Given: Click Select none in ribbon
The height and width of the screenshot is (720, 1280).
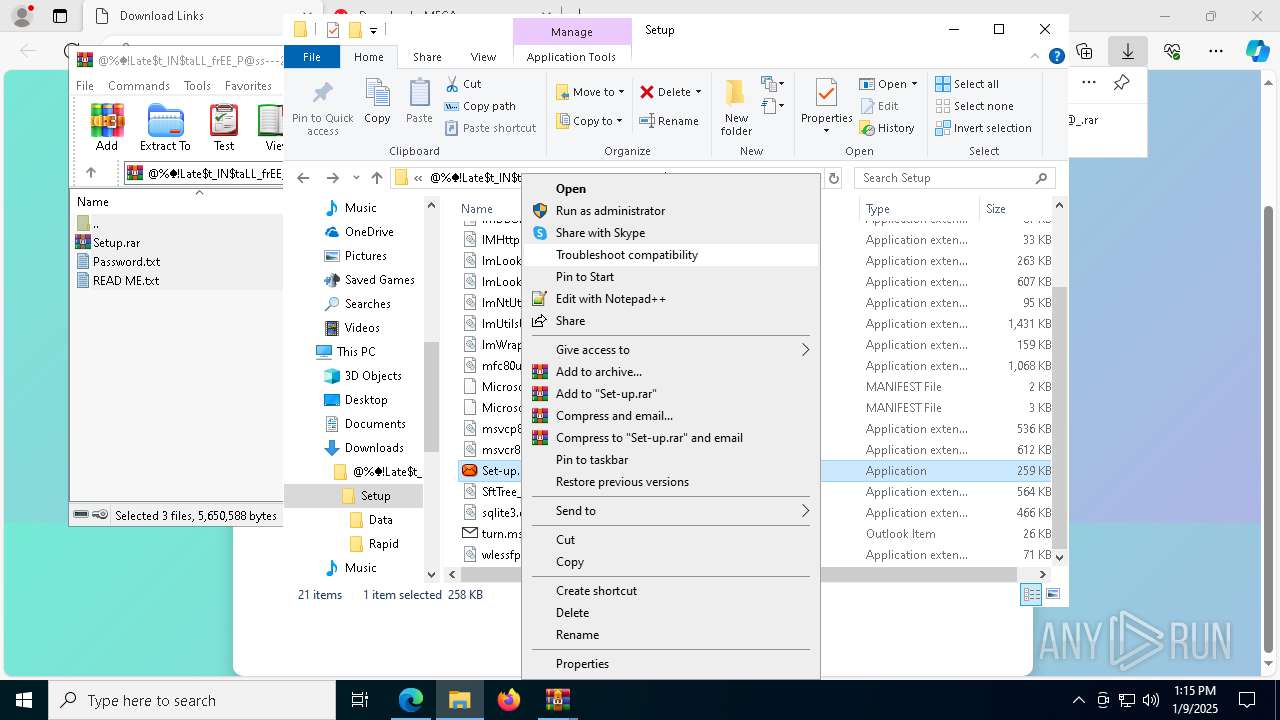Looking at the screenshot, I should pyautogui.click(x=974, y=106).
